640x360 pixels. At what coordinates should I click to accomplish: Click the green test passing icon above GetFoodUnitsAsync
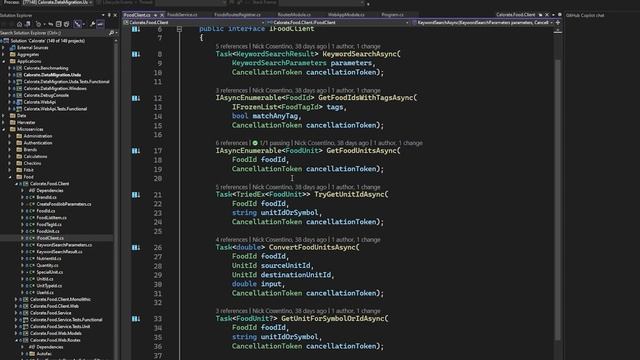(255, 143)
